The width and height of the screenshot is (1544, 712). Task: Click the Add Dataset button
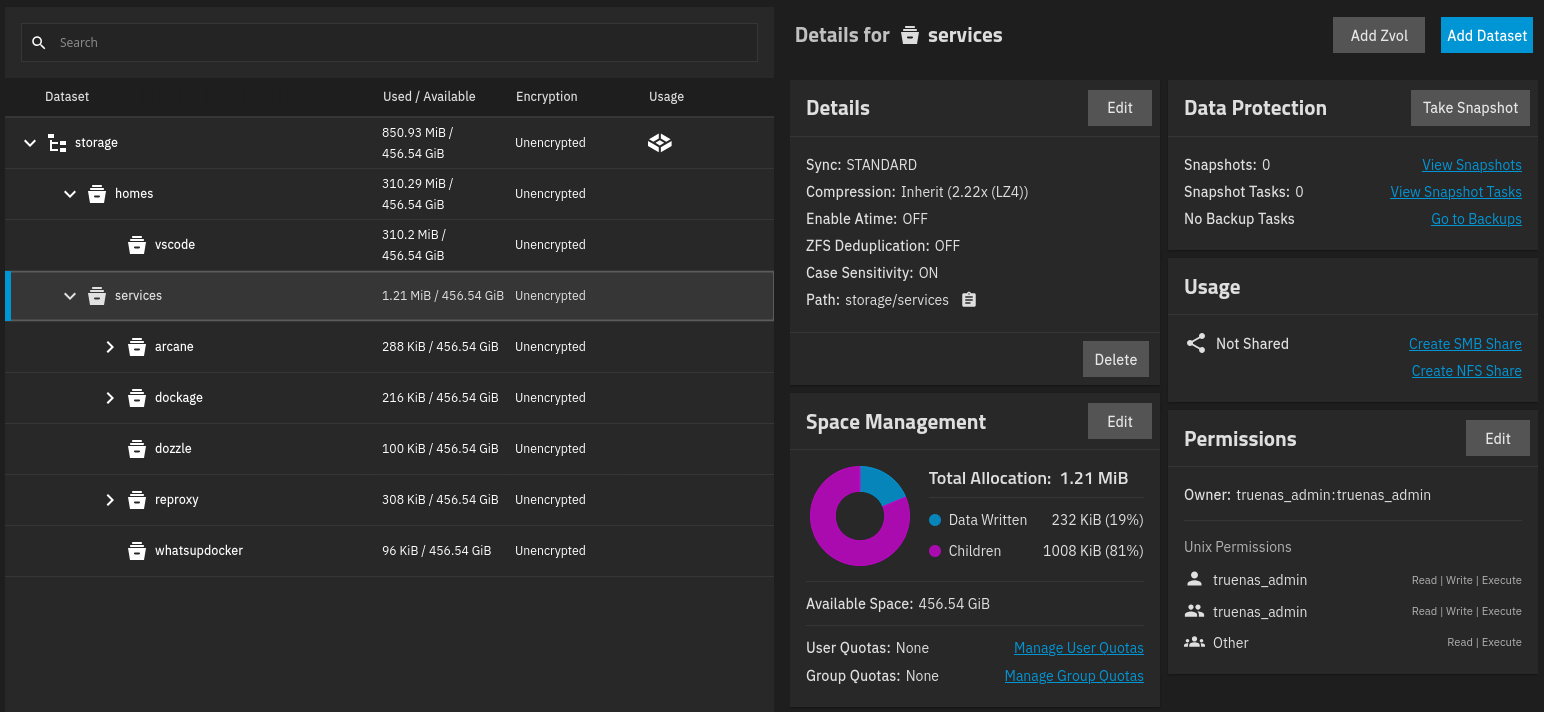pos(1486,36)
